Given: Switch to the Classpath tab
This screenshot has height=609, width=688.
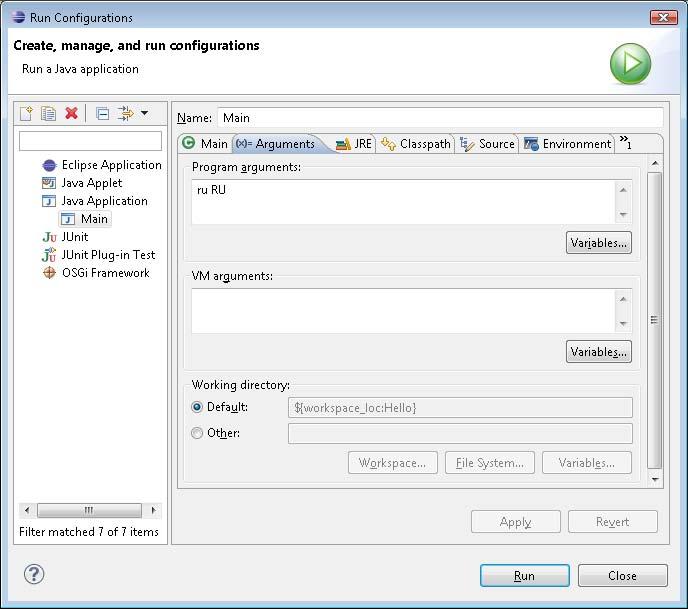Looking at the screenshot, I should (416, 144).
